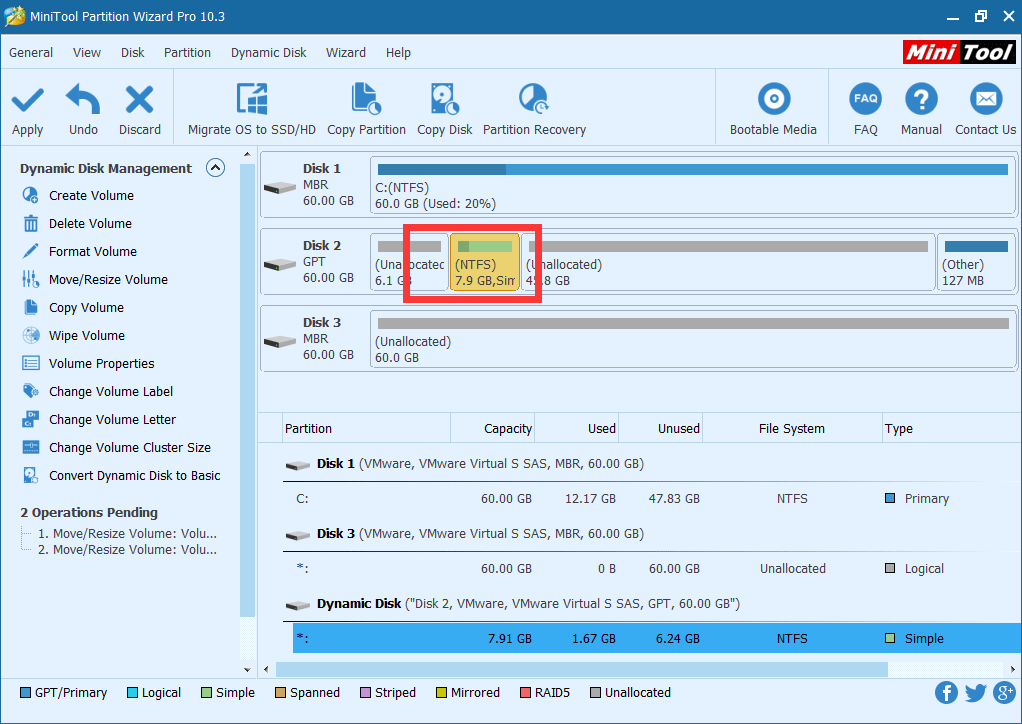The image size is (1022, 724).
Task: Select Disk 2 Other 127 MB partition
Action: click(976, 262)
